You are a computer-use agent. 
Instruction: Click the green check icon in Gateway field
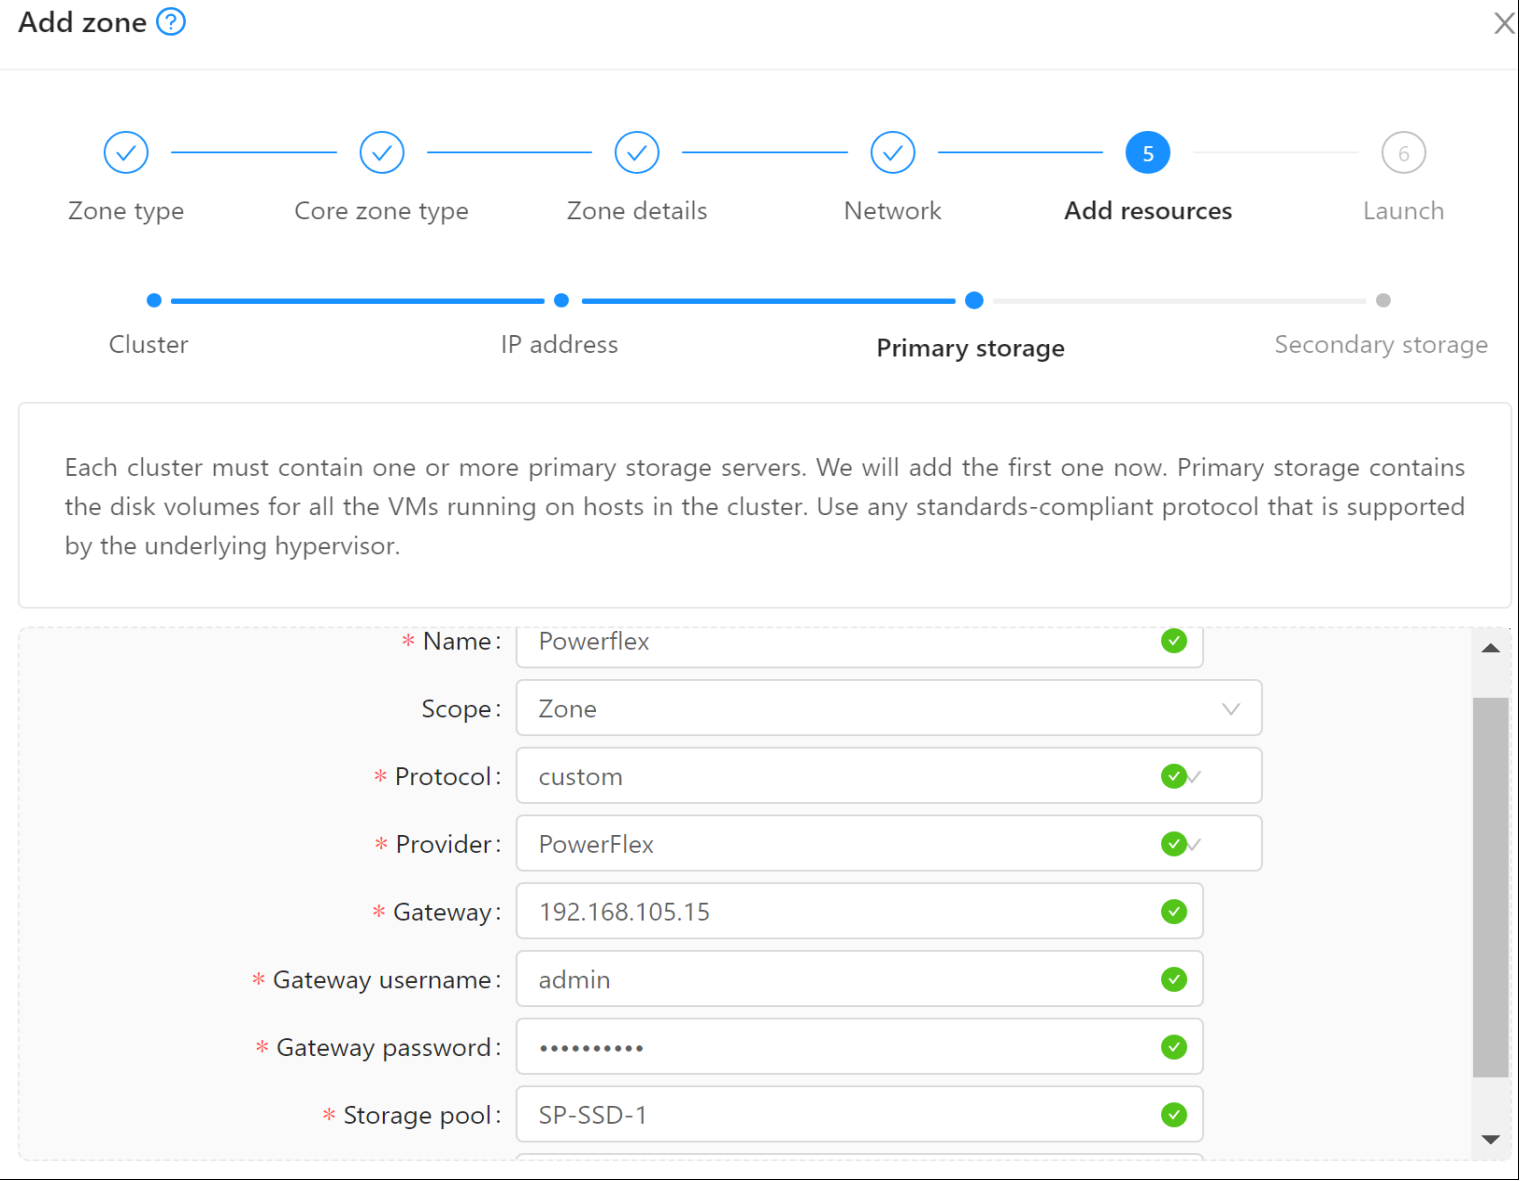[1174, 912]
